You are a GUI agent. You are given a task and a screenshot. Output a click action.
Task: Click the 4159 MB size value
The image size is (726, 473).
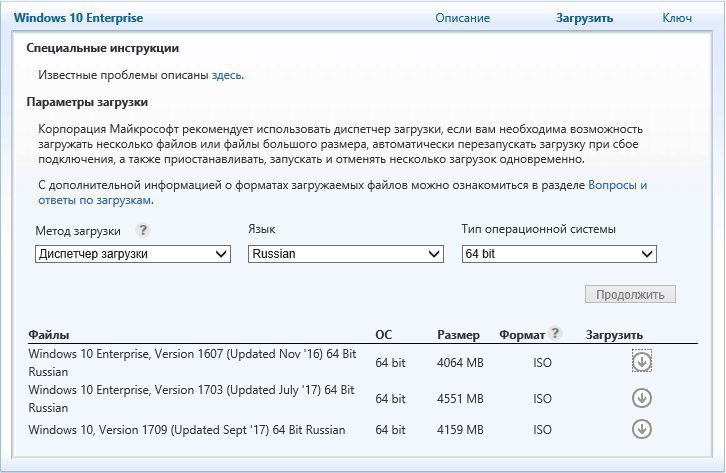click(460, 429)
